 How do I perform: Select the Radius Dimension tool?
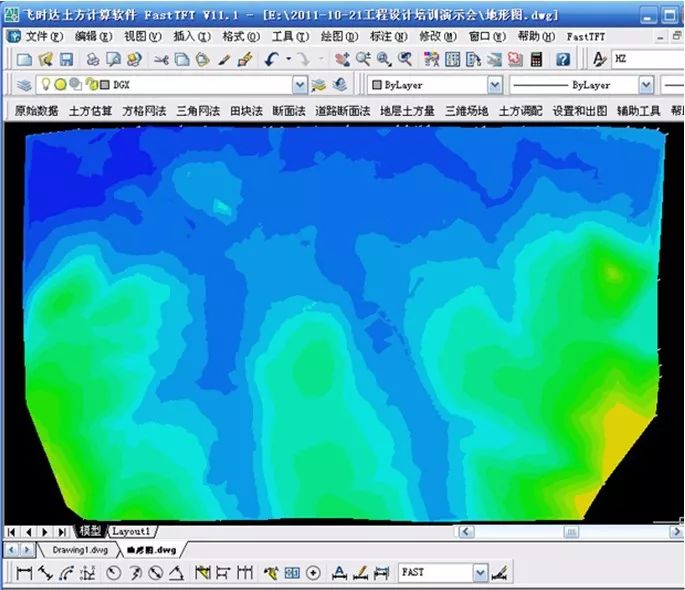[x=114, y=573]
